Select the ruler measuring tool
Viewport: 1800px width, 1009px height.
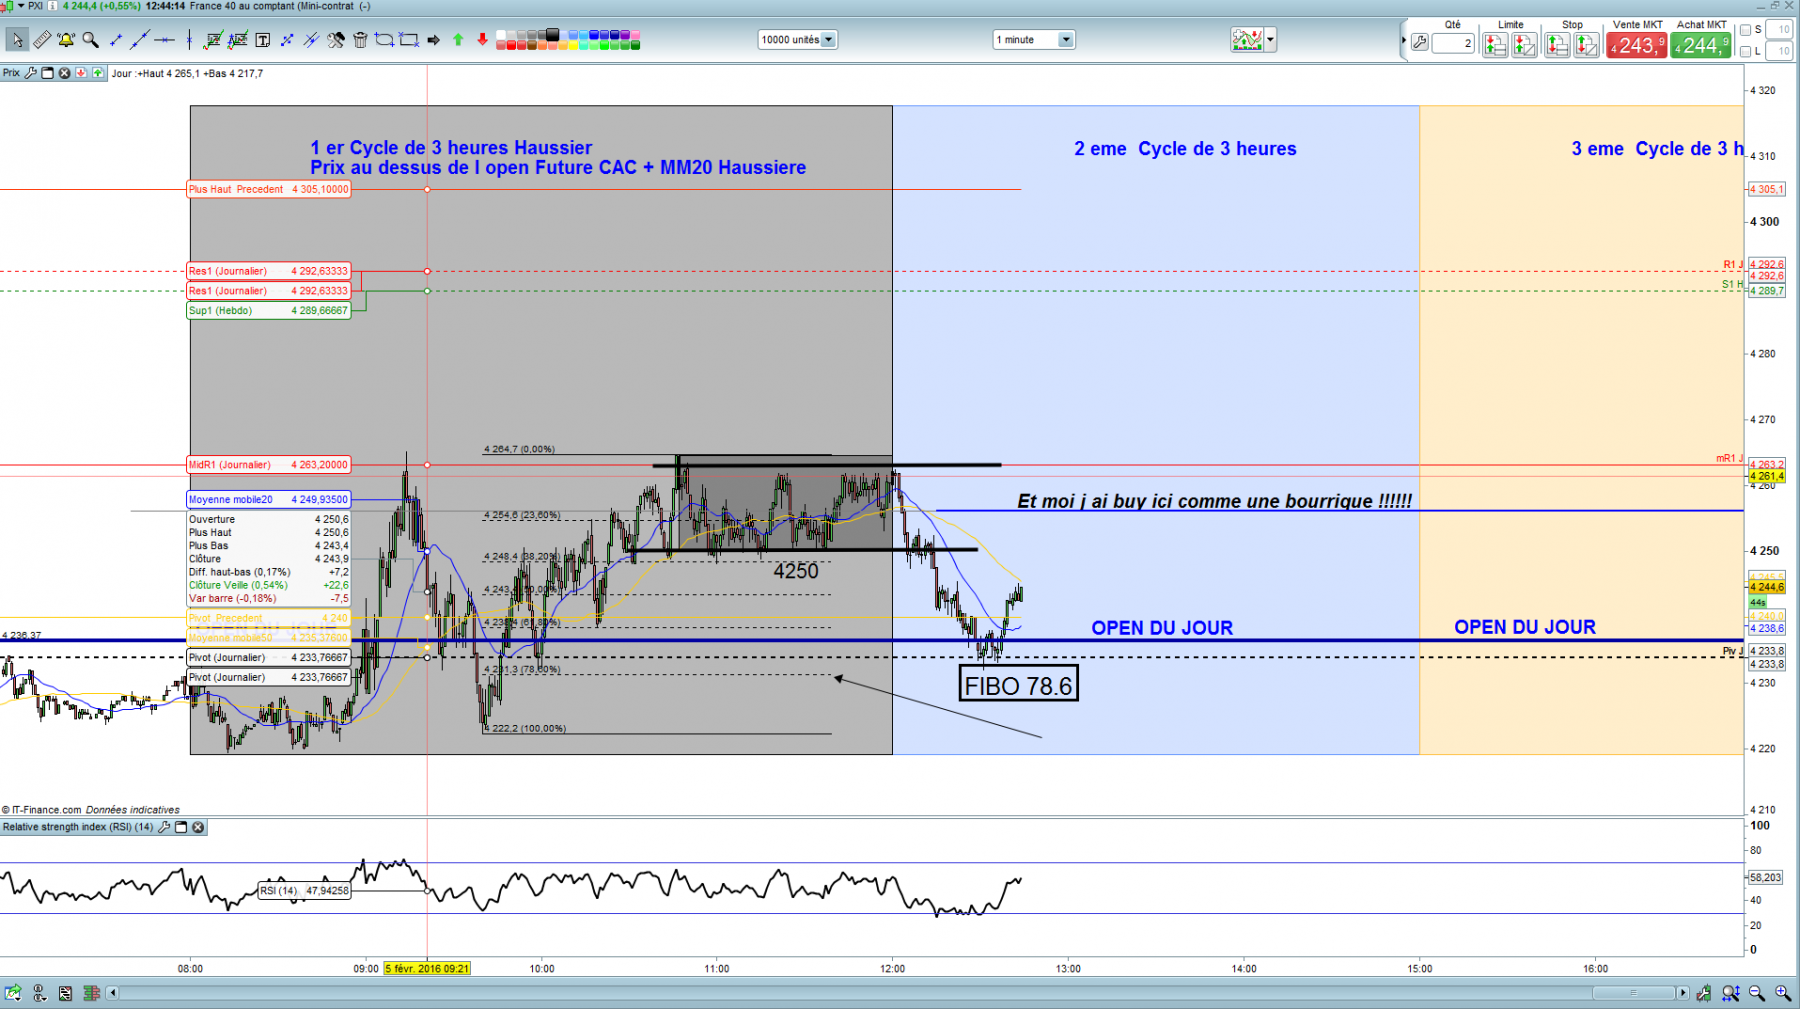(42, 40)
